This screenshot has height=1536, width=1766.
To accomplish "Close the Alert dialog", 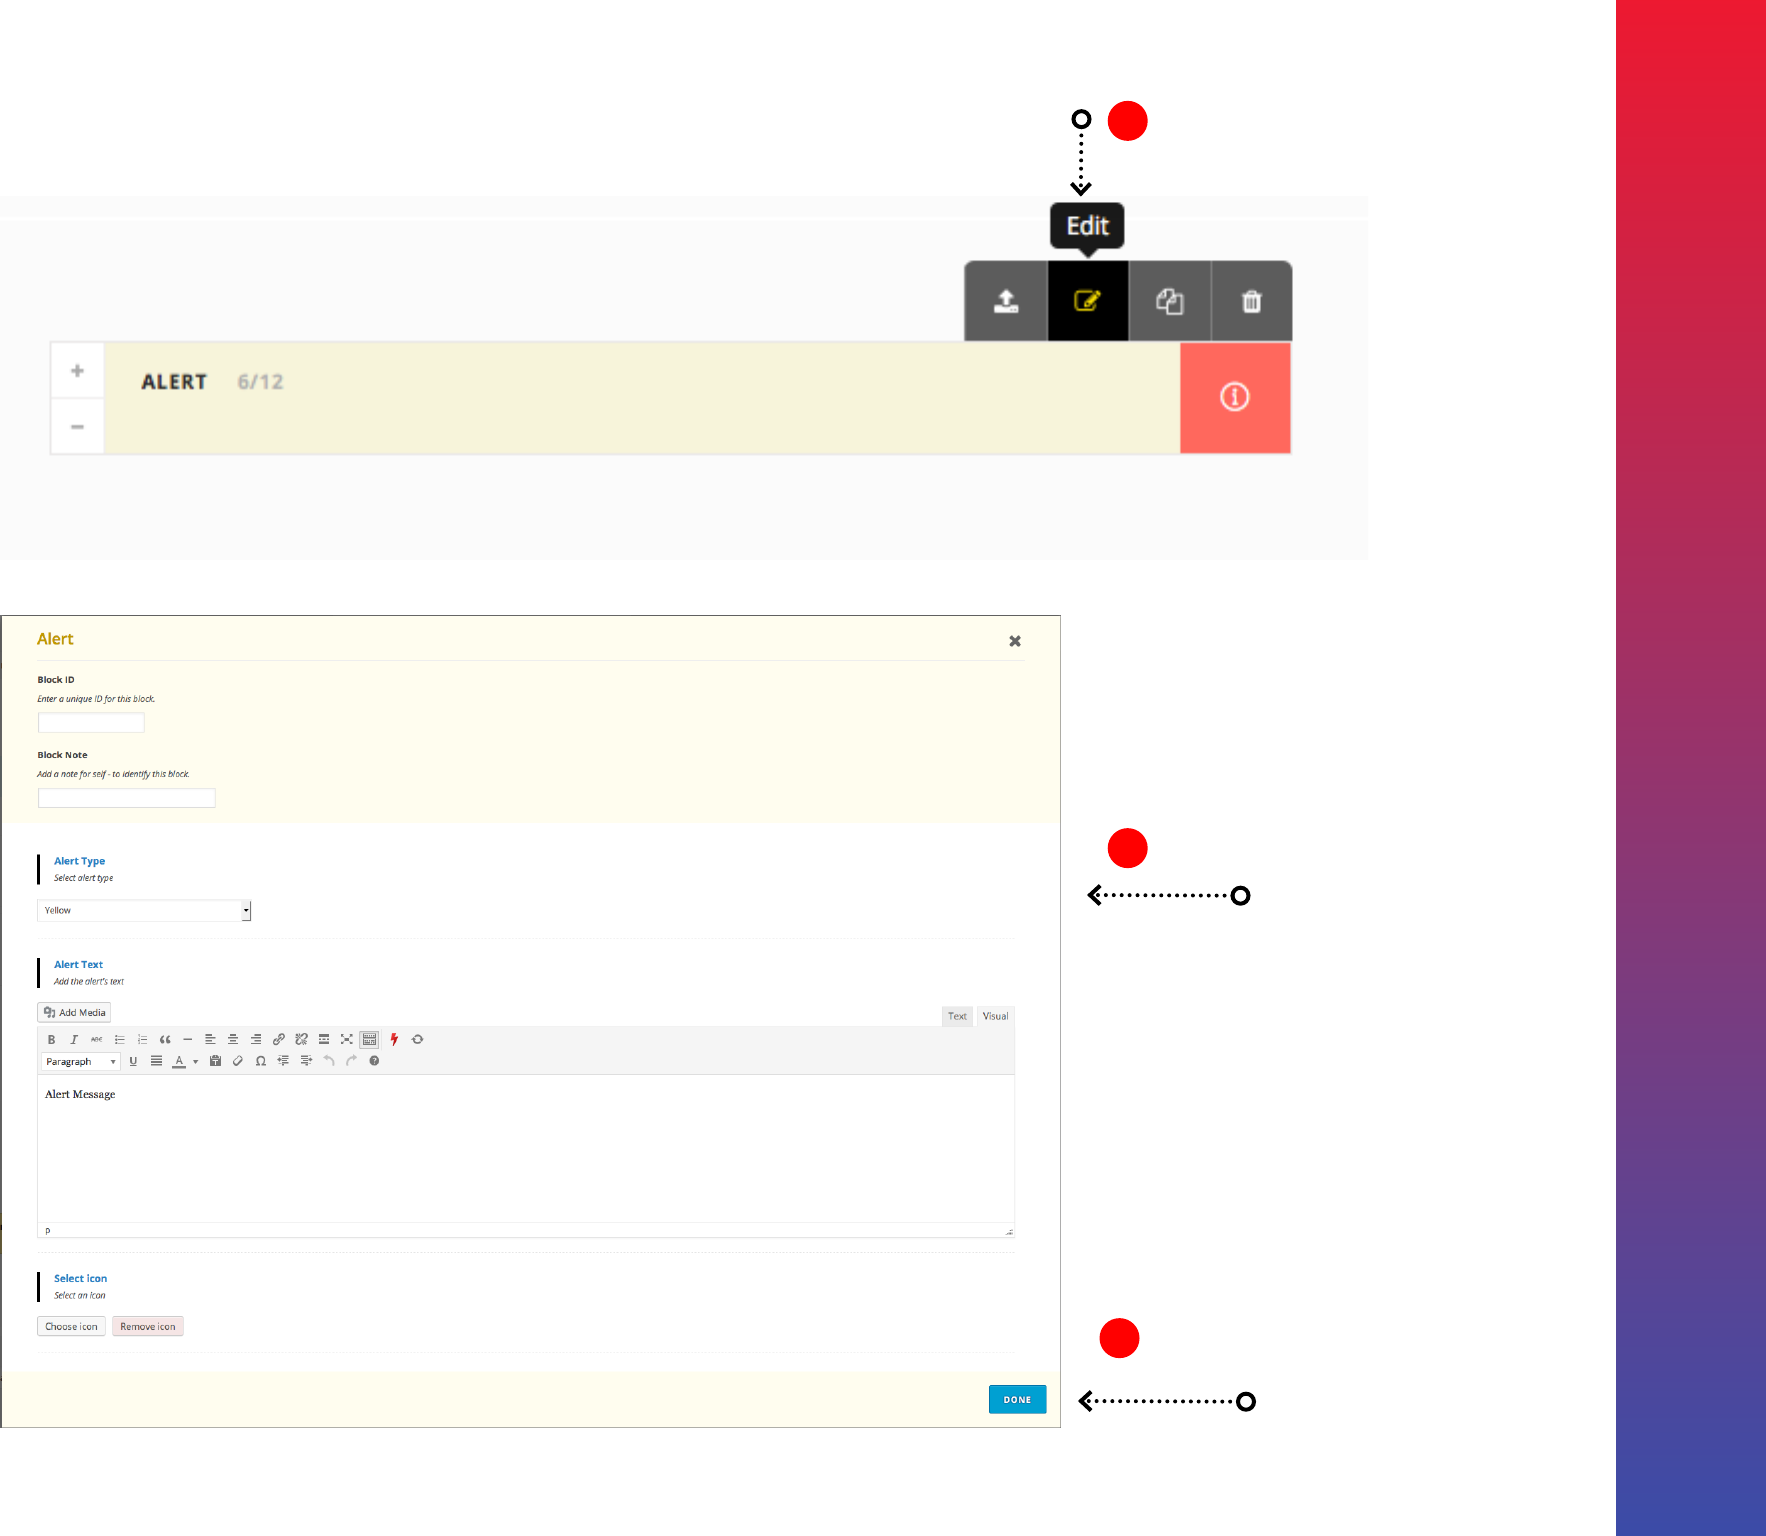I will (1015, 641).
